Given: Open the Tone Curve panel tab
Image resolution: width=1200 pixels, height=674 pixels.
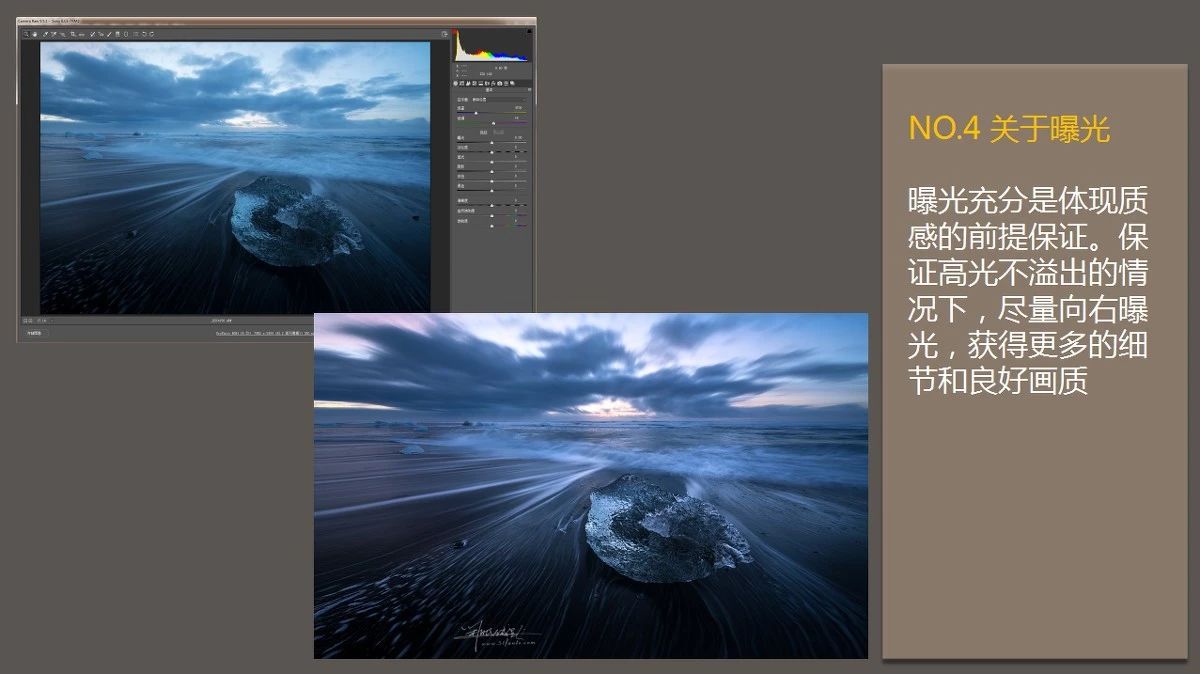Looking at the screenshot, I should click(462, 83).
